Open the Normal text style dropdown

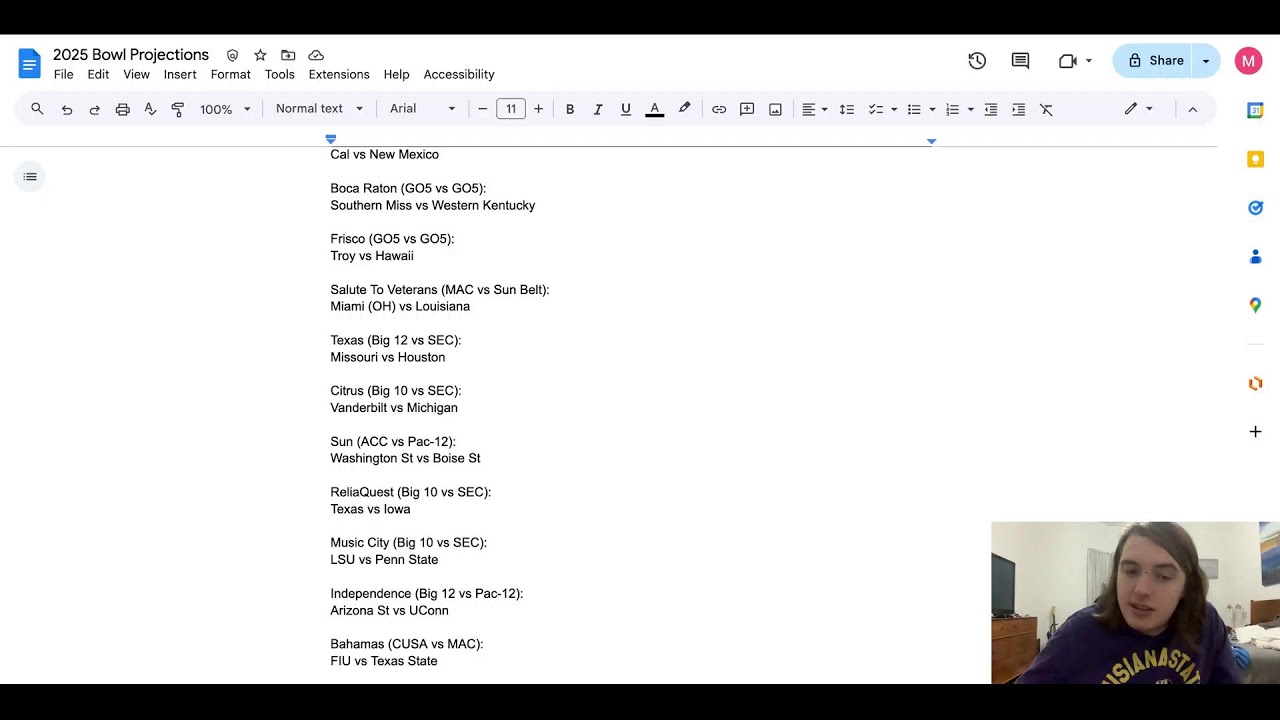(x=319, y=109)
